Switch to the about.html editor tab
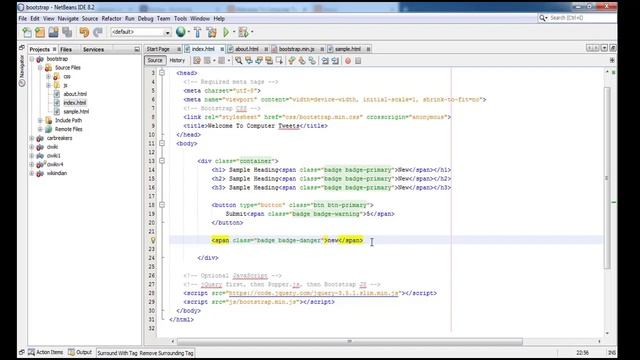This screenshot has width=640, height=360. click(x=247, y=49)
